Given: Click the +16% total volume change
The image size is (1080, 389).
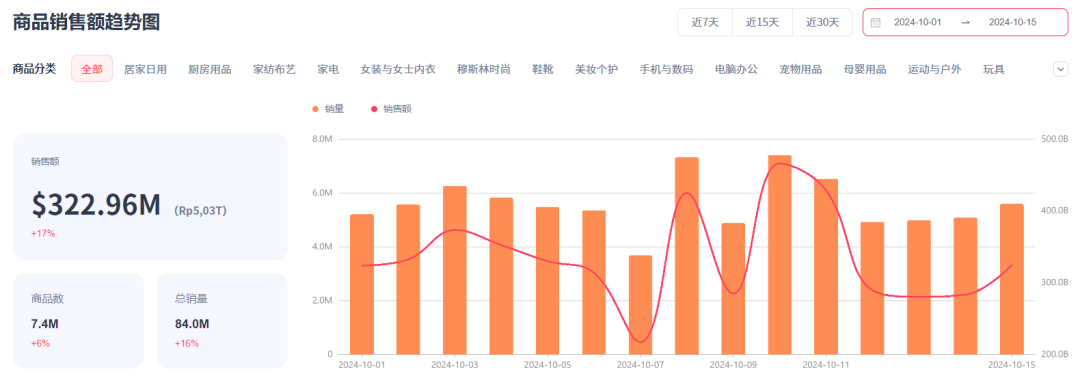Looking at the screenshot, I should click(x=187, y=343).
